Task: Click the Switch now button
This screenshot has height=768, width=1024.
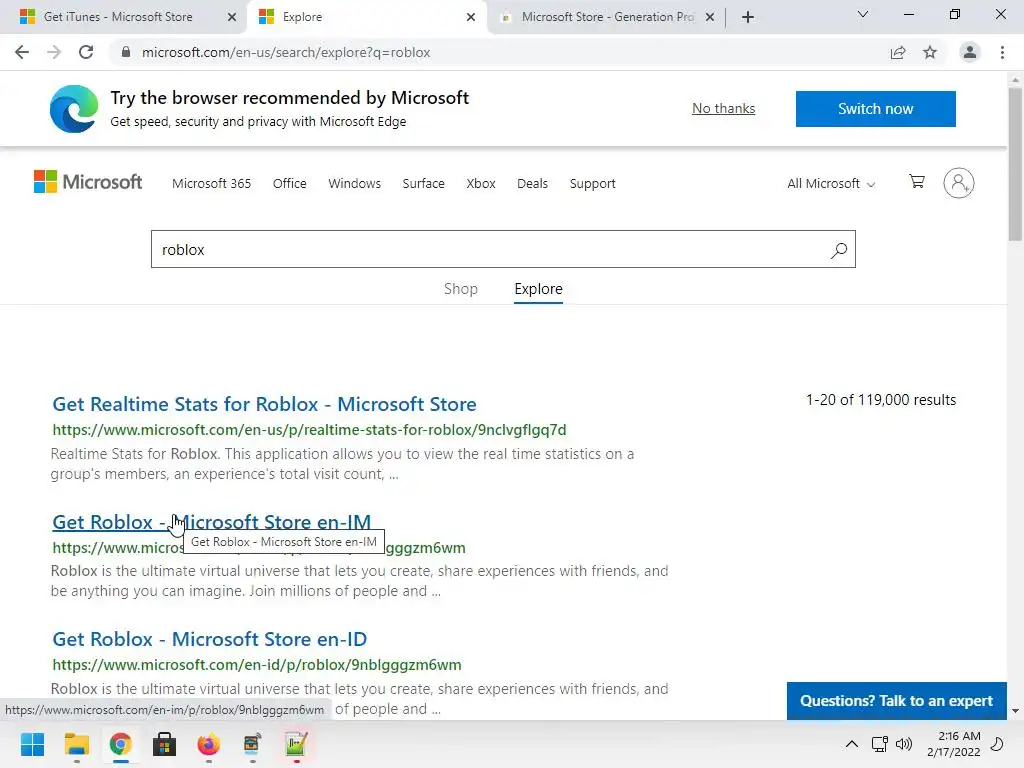Action: tap(875, 108)
